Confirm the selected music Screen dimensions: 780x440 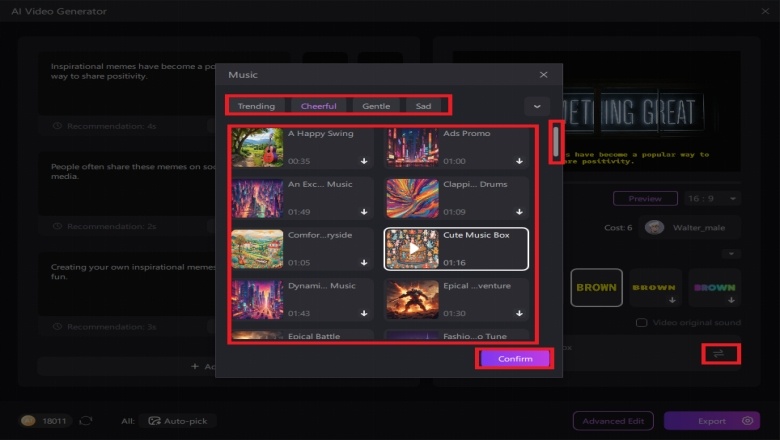pos(515,359)
